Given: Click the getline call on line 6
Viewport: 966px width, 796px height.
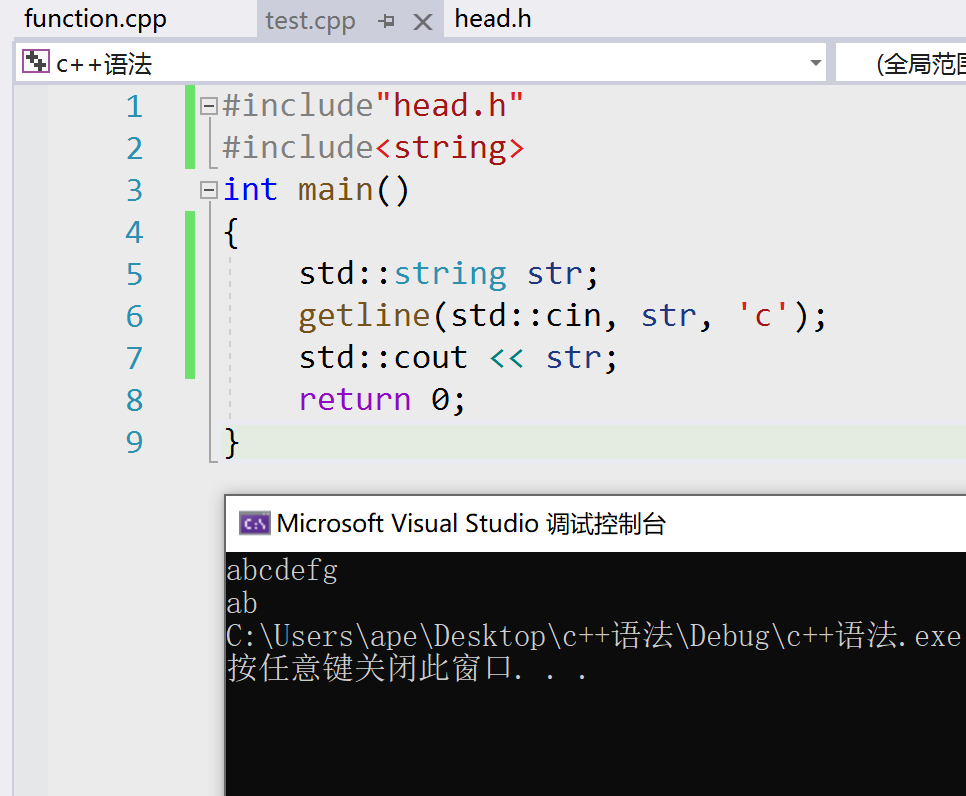Looking at the screenshot, I should [x=364, y=317].
